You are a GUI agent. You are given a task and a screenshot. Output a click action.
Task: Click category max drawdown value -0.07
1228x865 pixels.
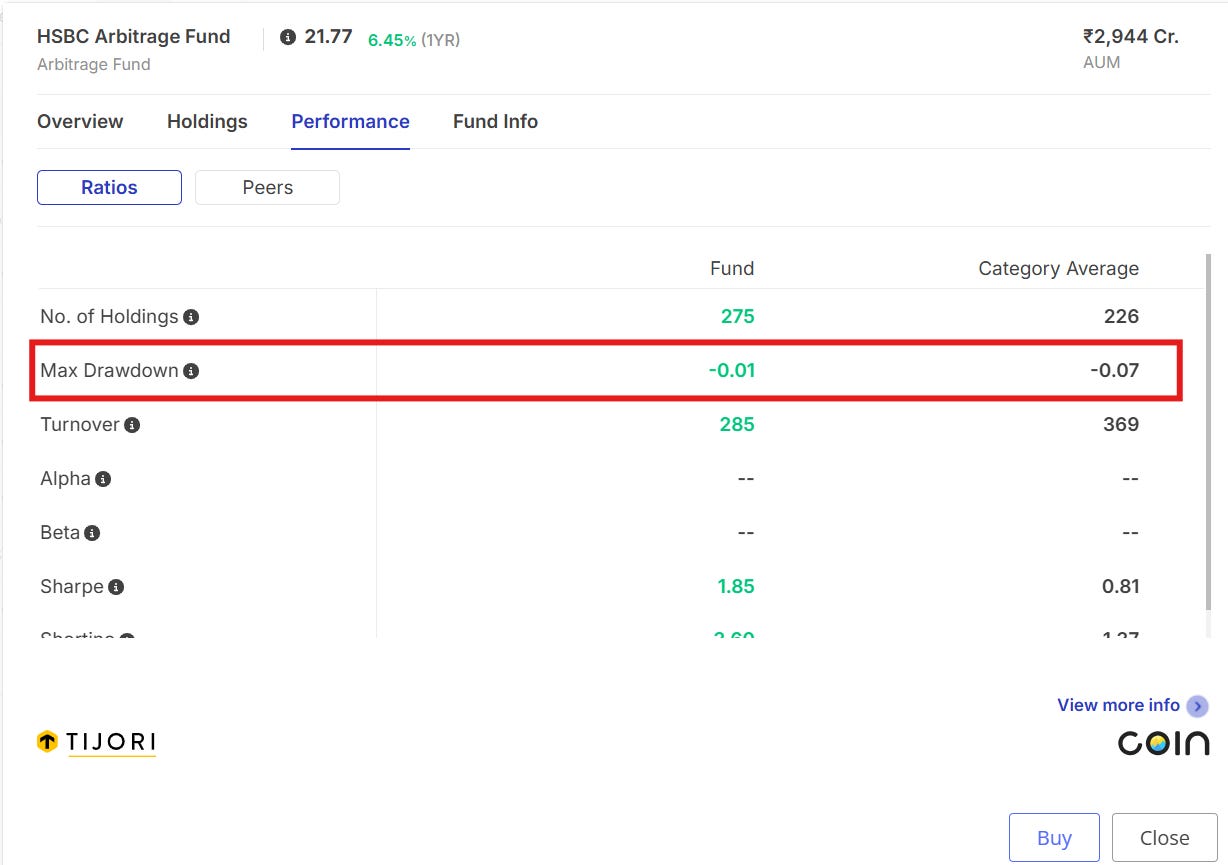pos(1115,371)
